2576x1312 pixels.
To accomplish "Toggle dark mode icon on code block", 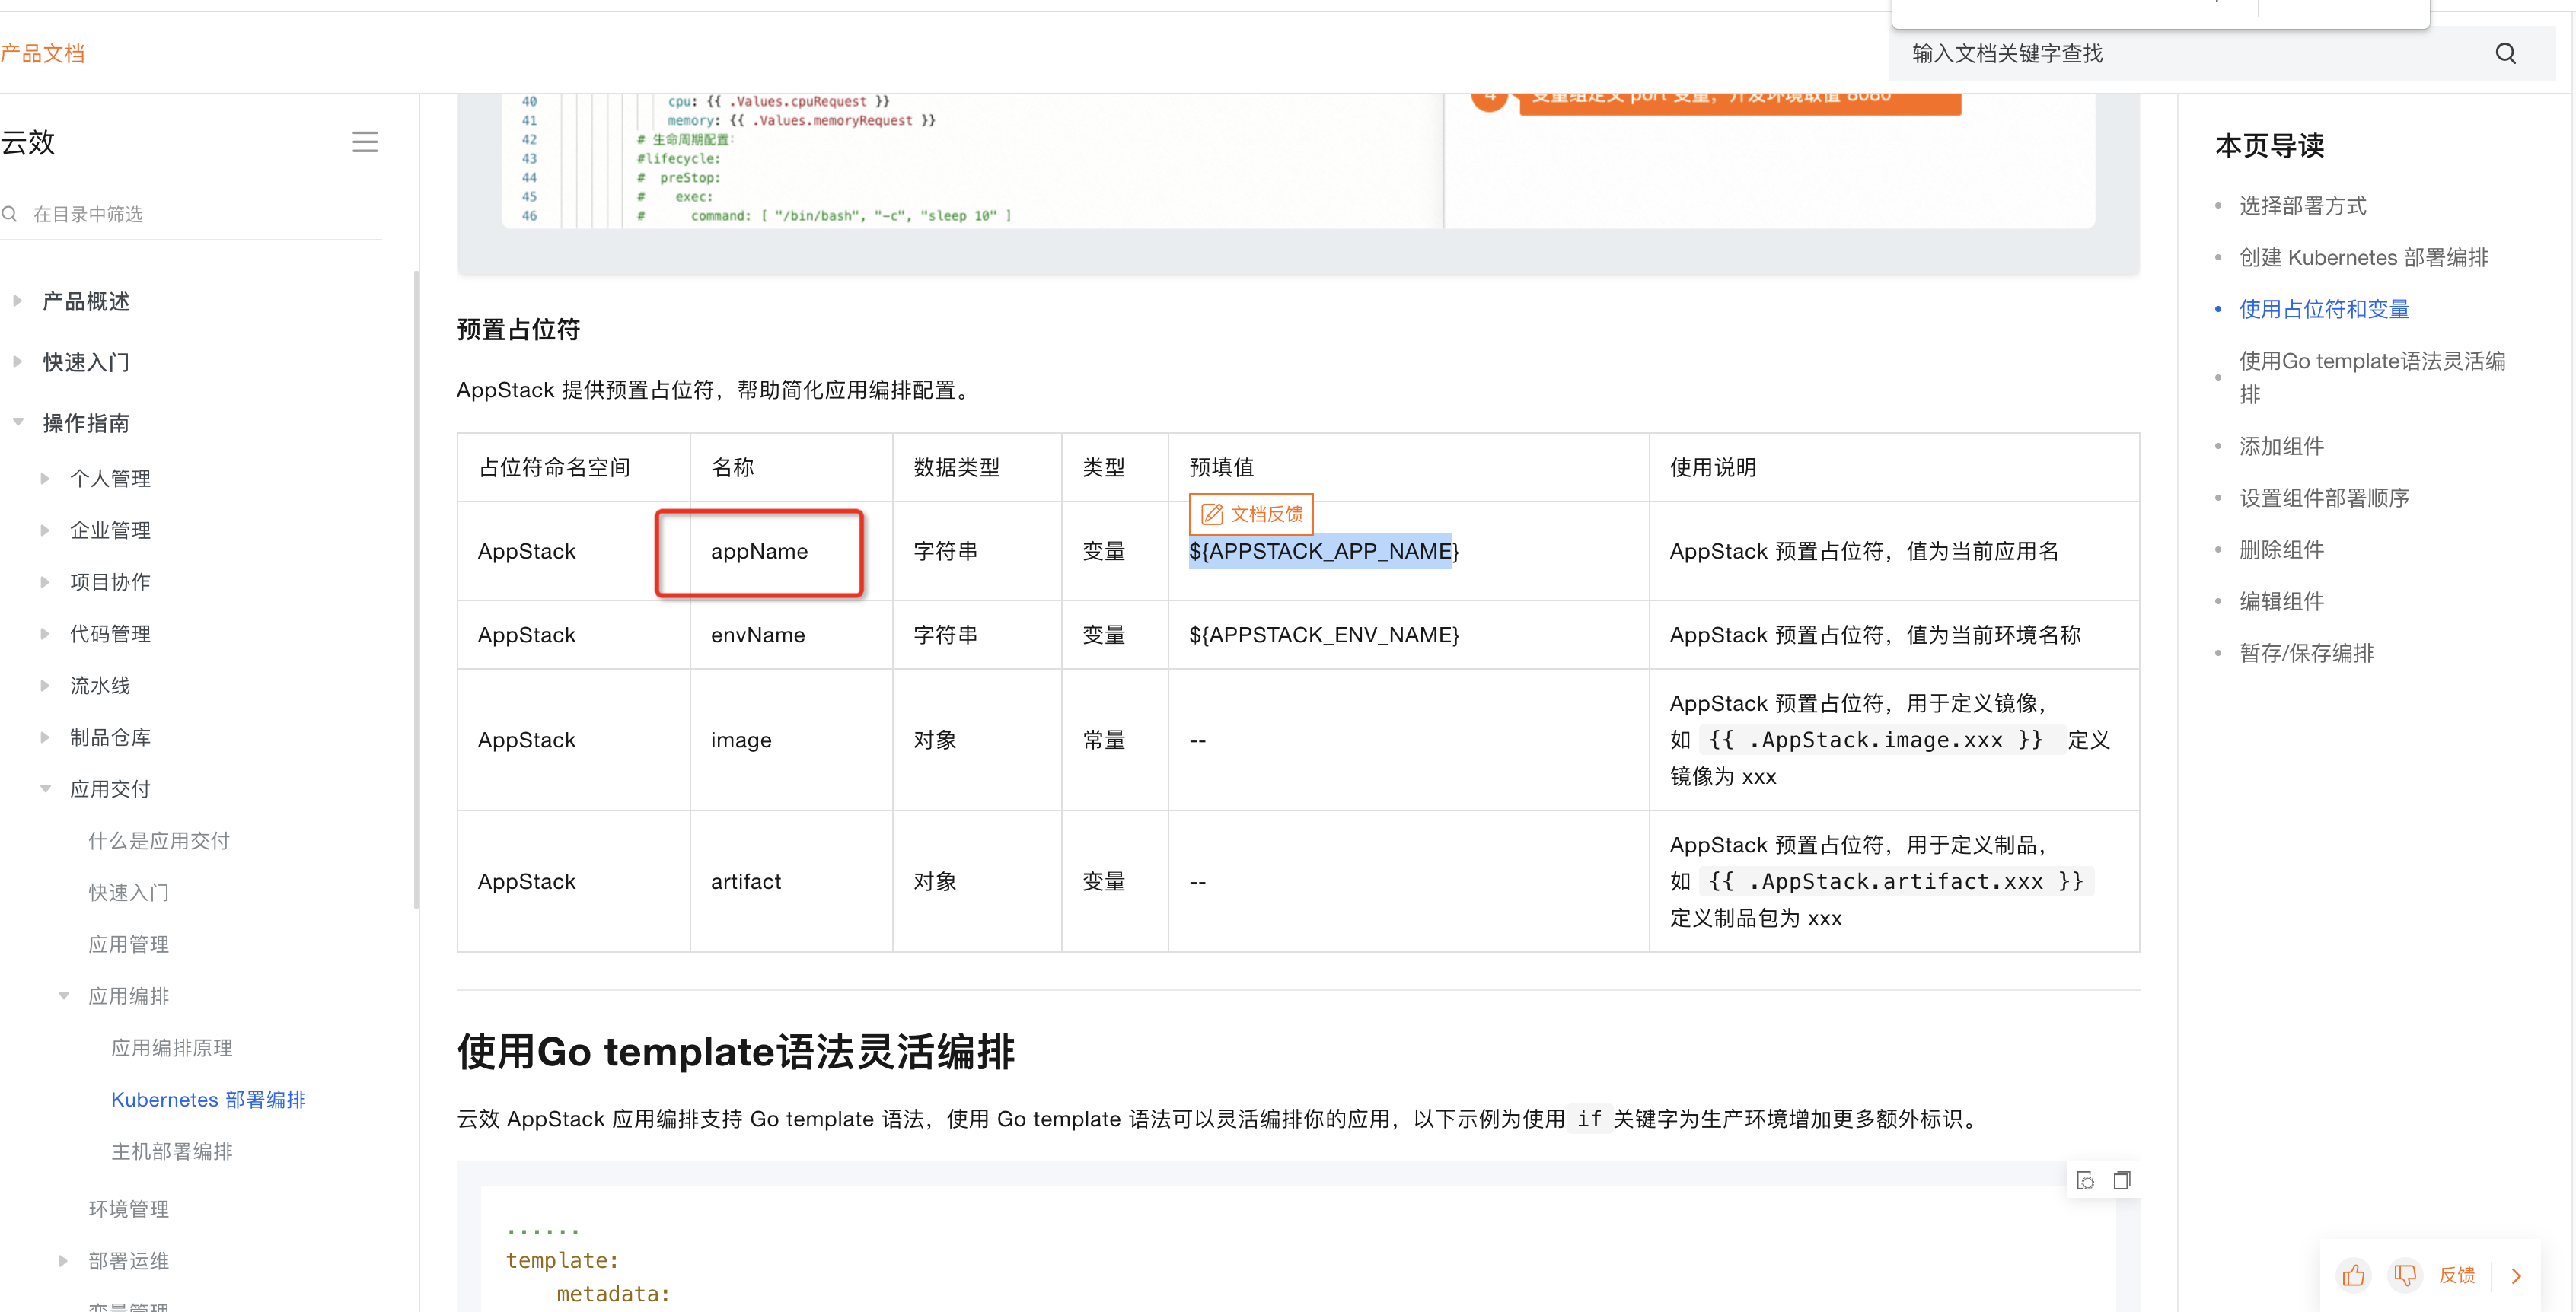I will 2085,1180.
